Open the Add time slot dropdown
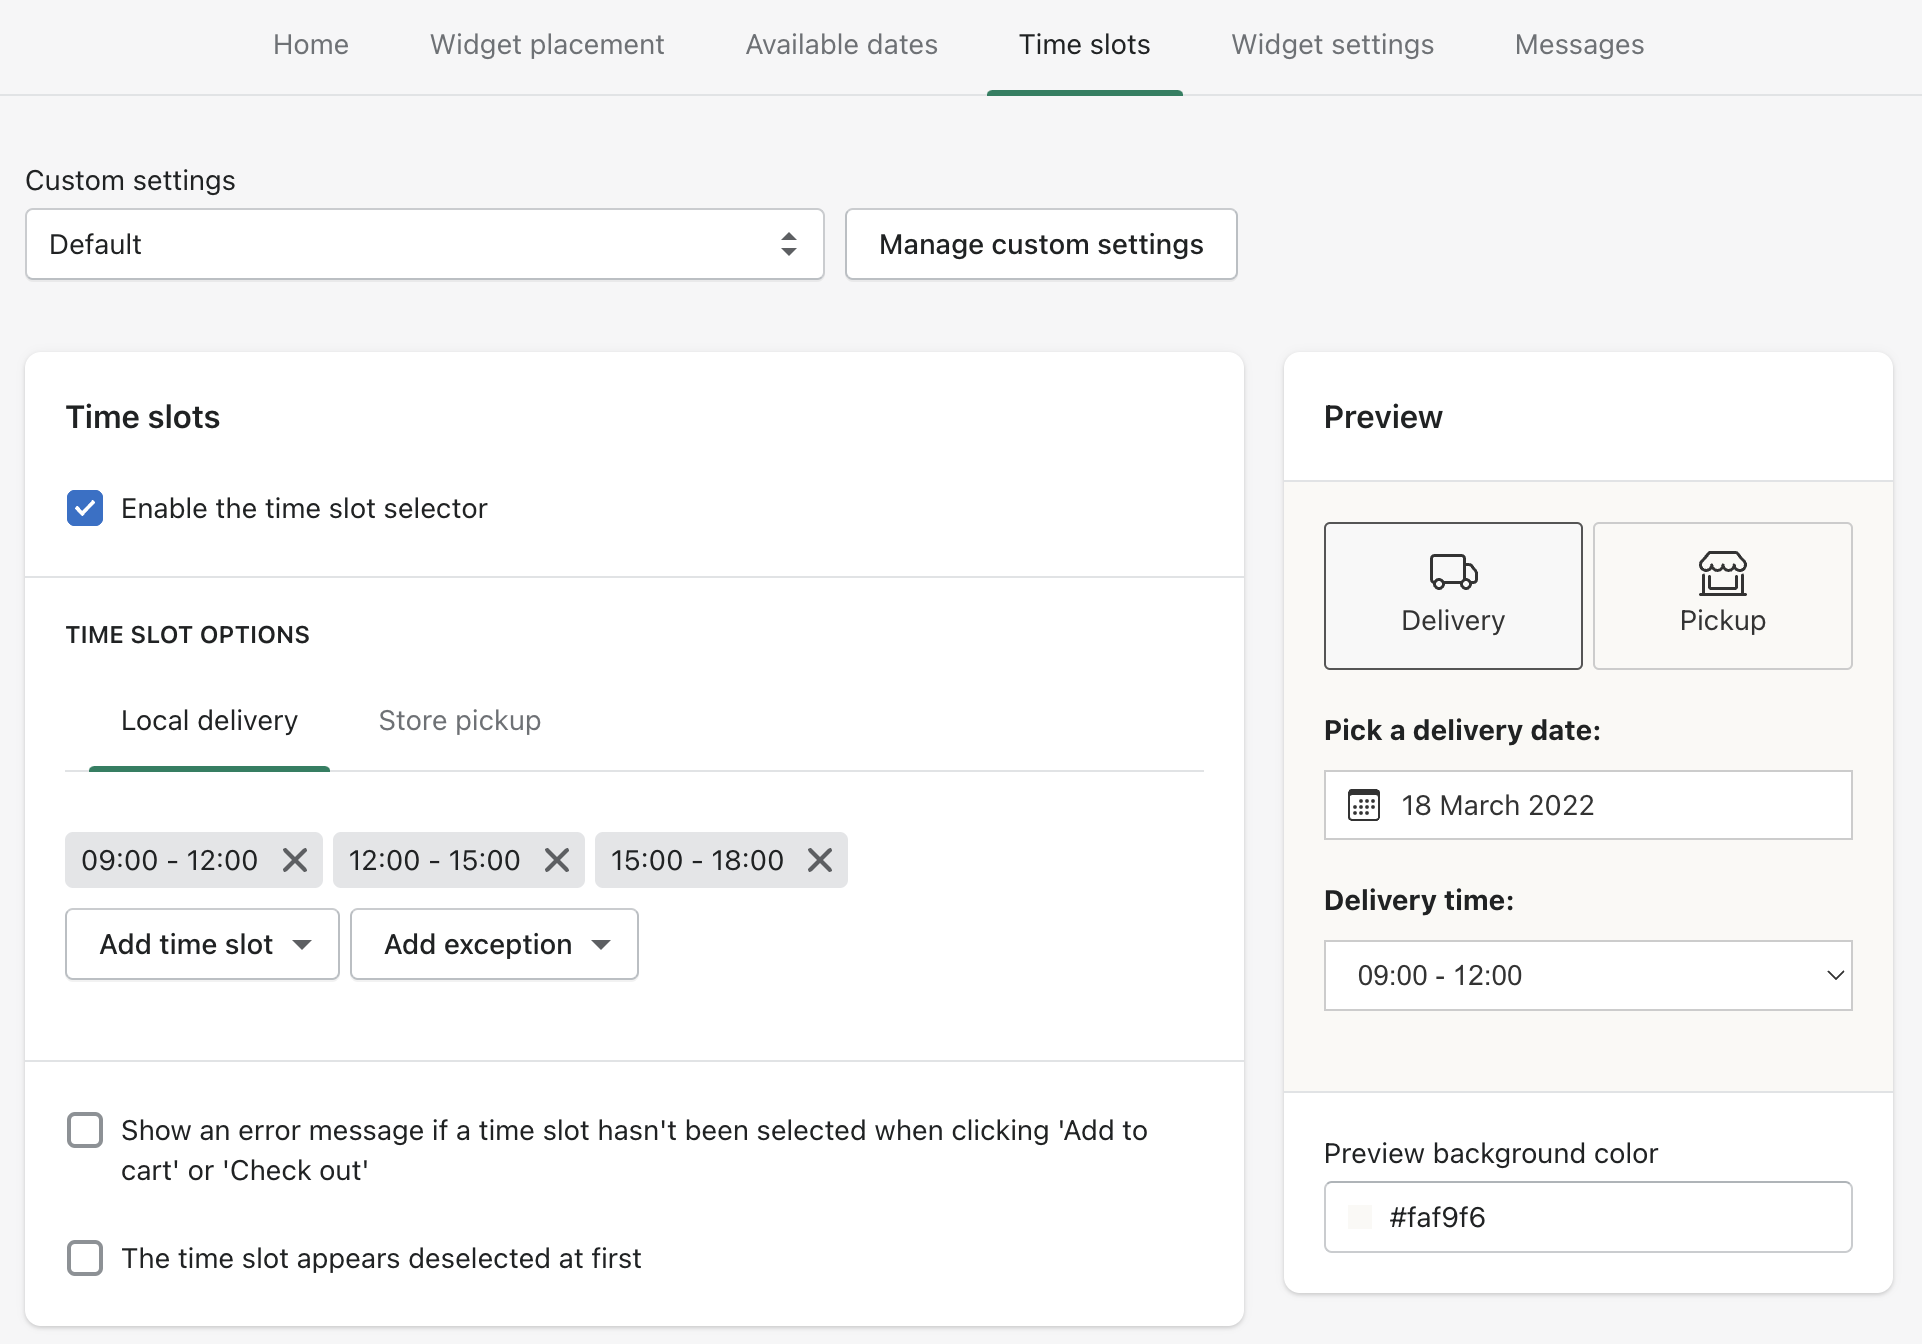Viewport: 1922px width, 1344px height. [x=202, y=944]
